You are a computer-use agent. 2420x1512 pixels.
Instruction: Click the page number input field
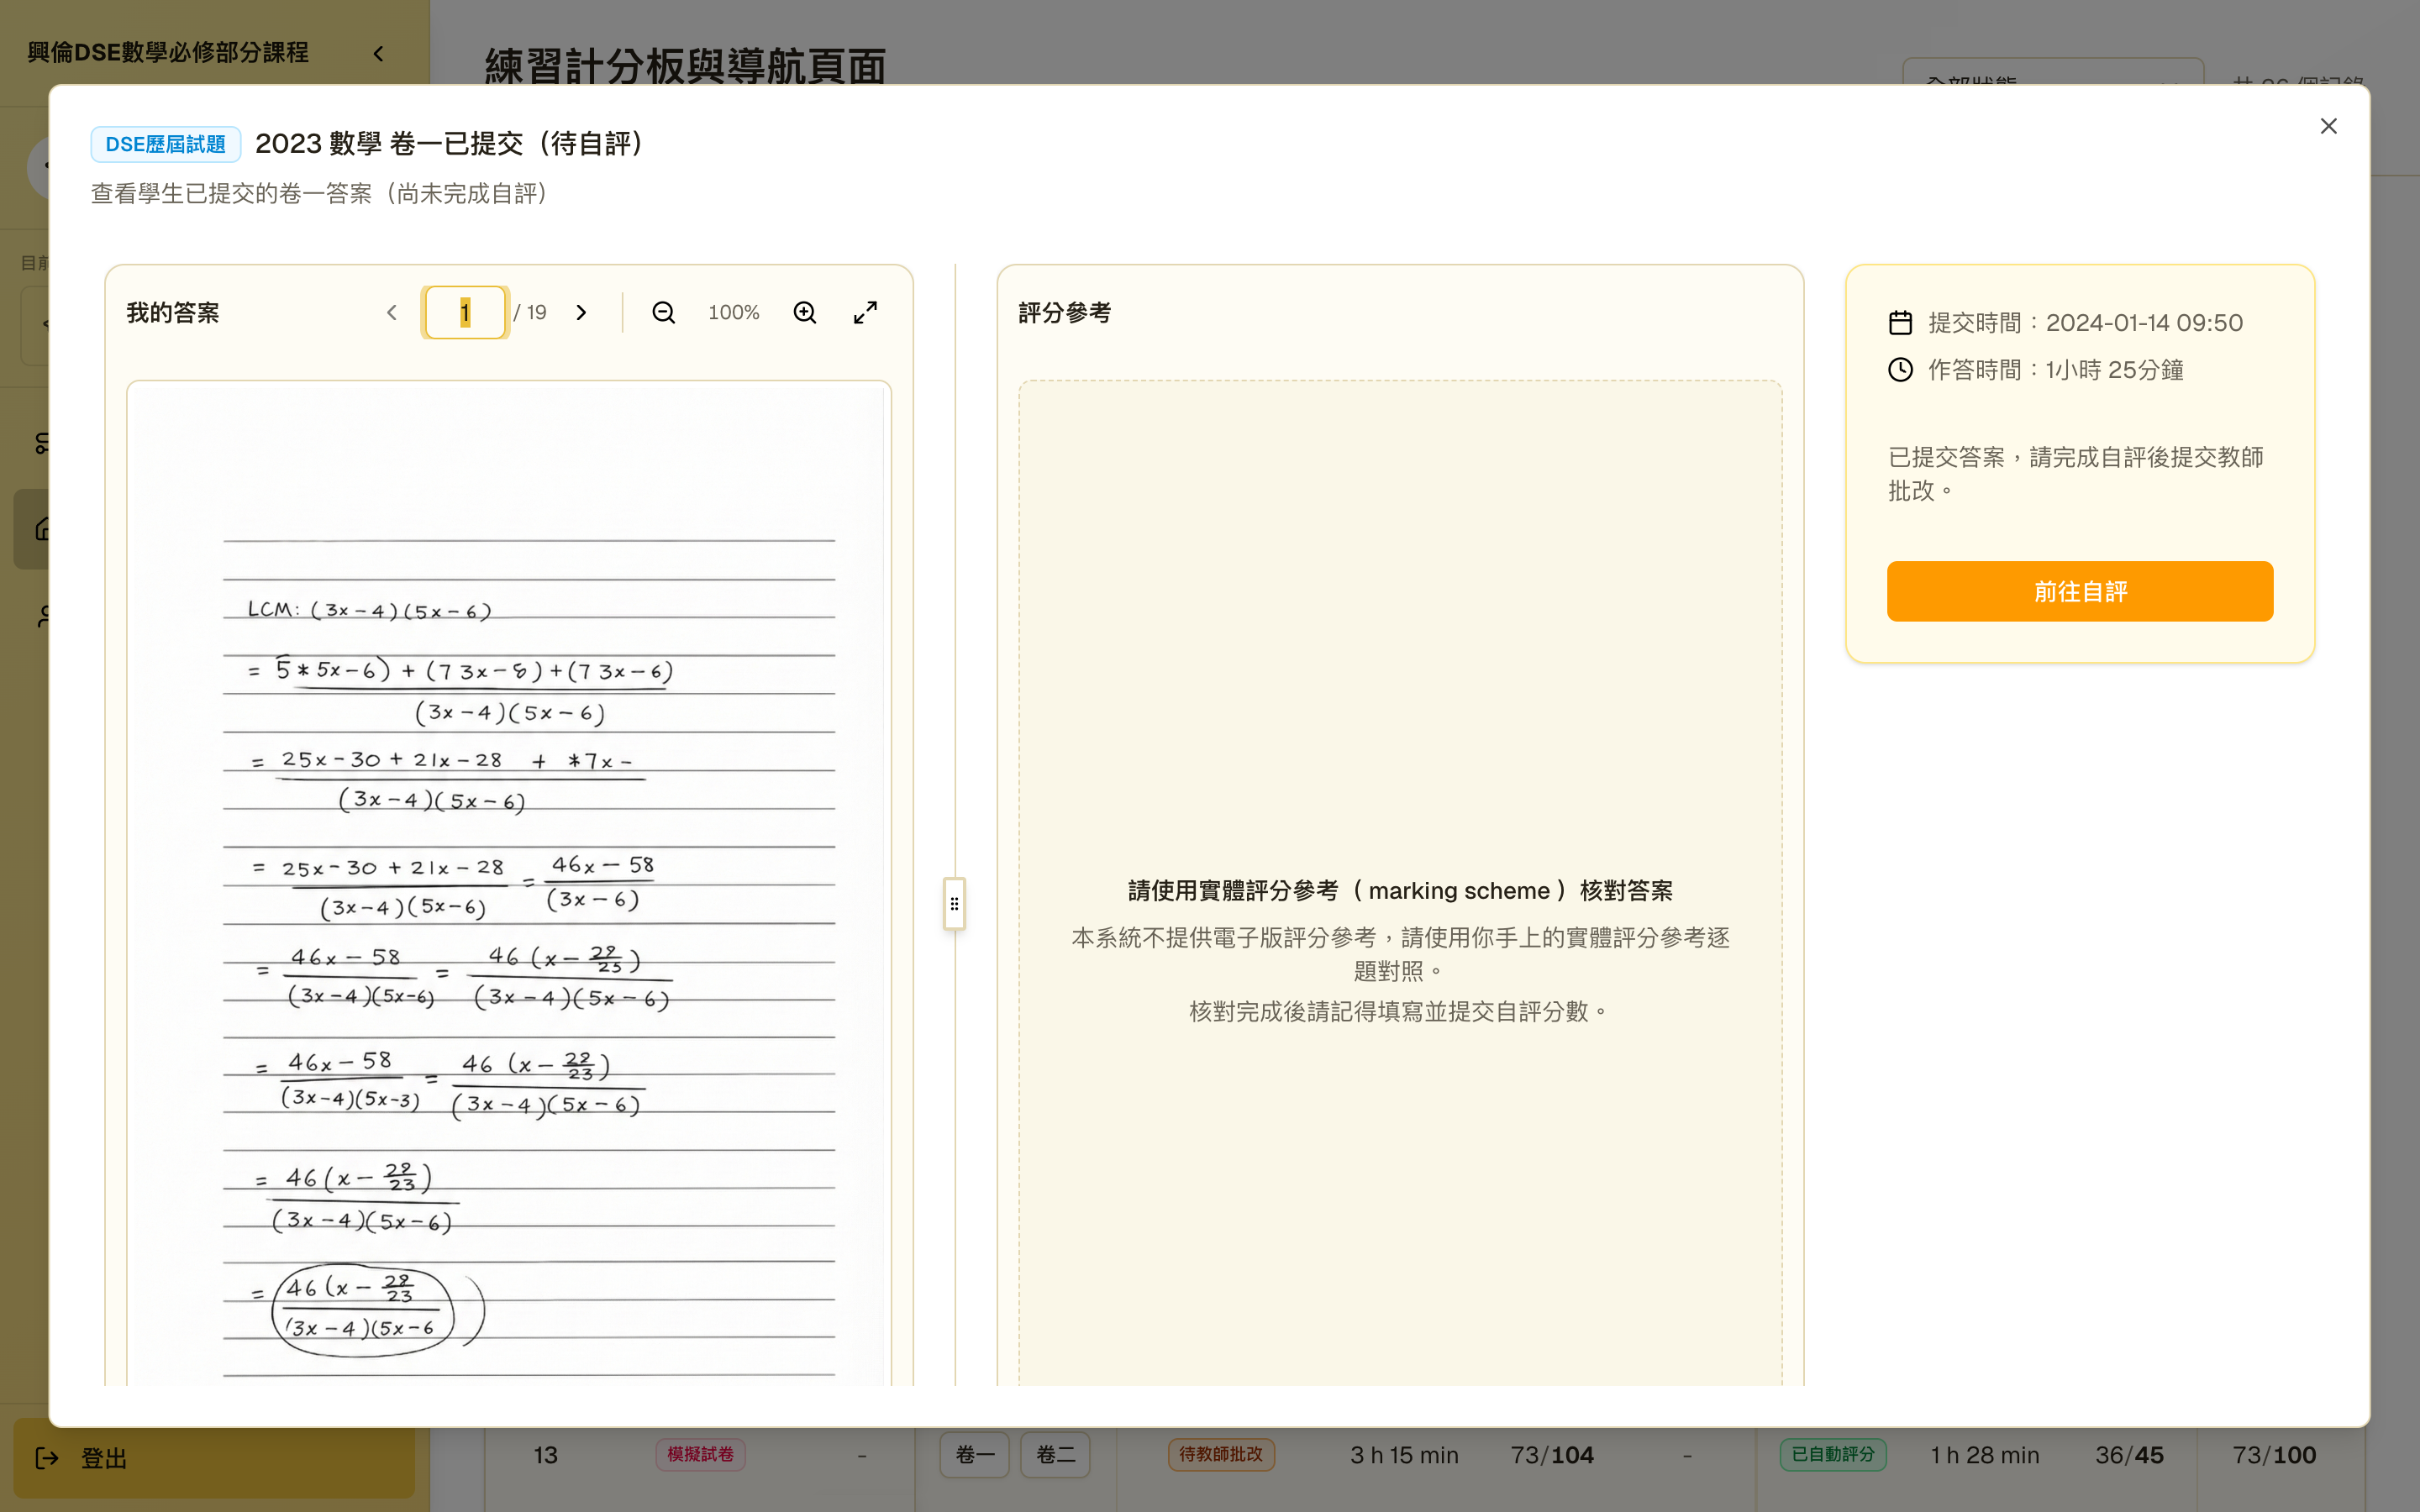coord(465,313)
